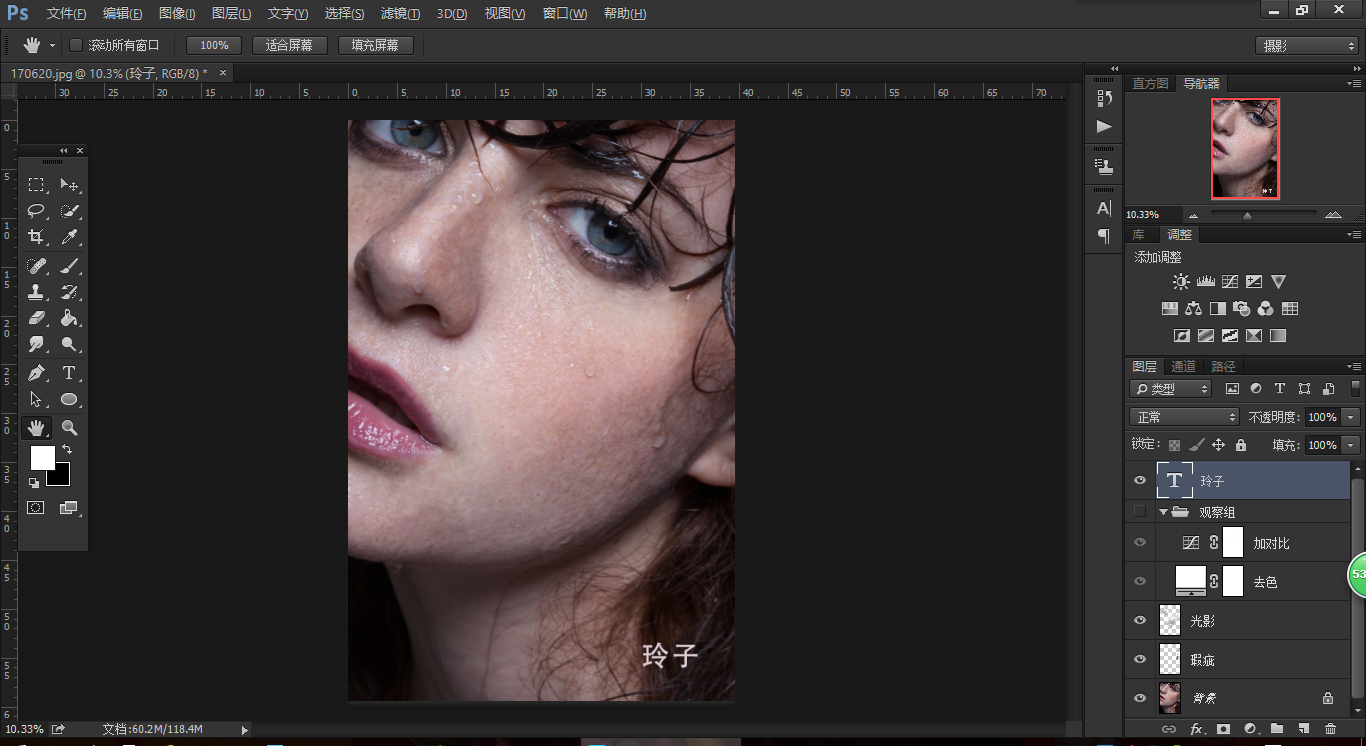This screenshot has height=746, width=1366.
Task: Add a Brightness/Contrast adjustment
Action: click(x=1182, y=282)
